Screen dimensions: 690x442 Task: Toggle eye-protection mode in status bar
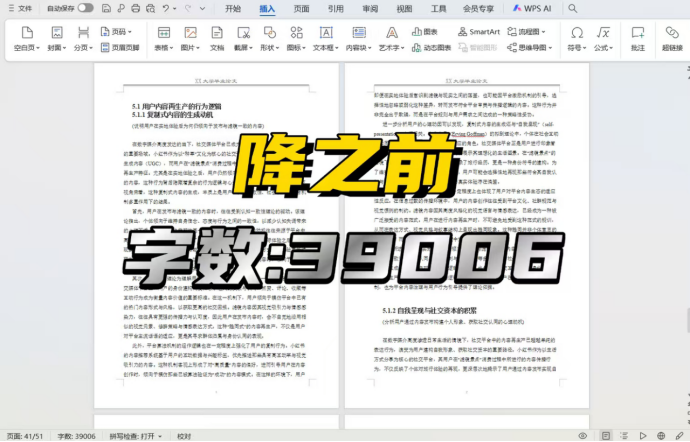[583, 436]
